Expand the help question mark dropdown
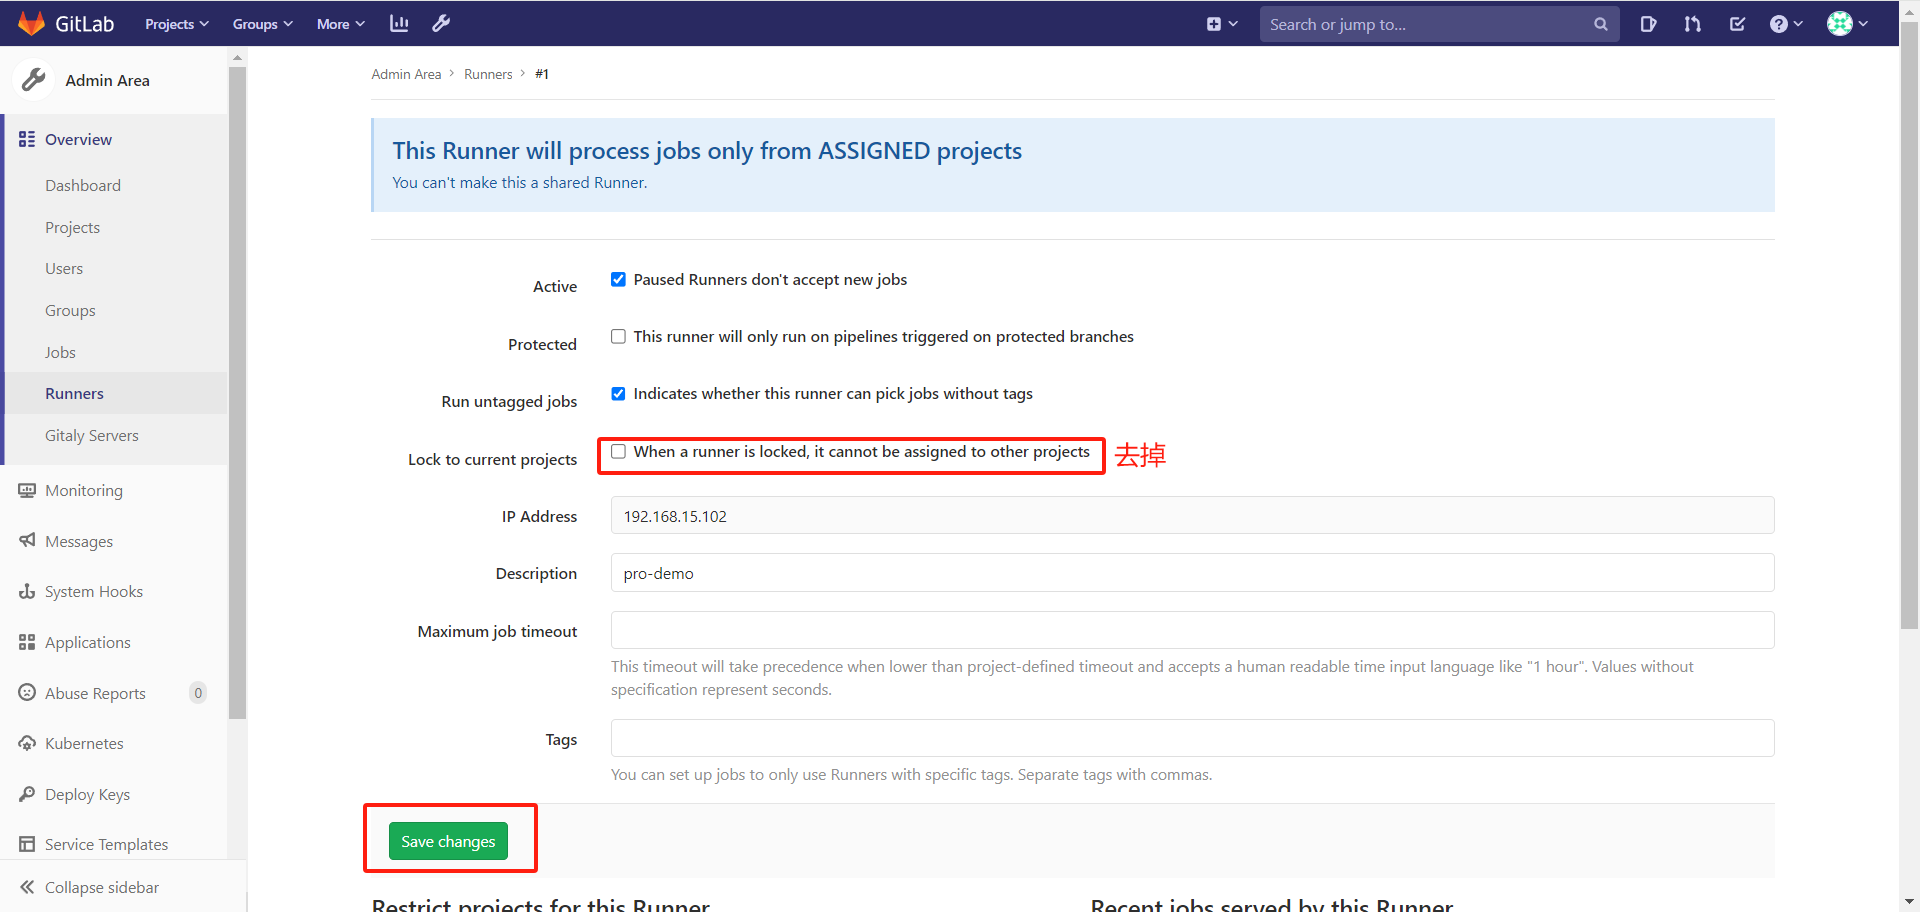The image size is (1920, 912). pos(1786,23)
